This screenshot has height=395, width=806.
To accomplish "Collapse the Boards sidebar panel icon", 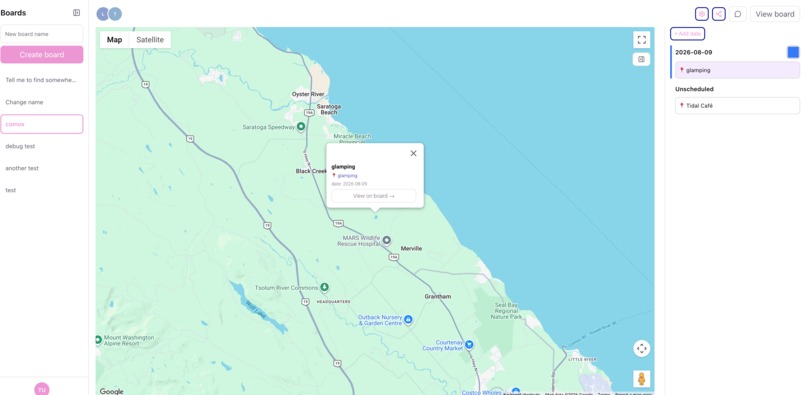I will (x=77, y=13).
